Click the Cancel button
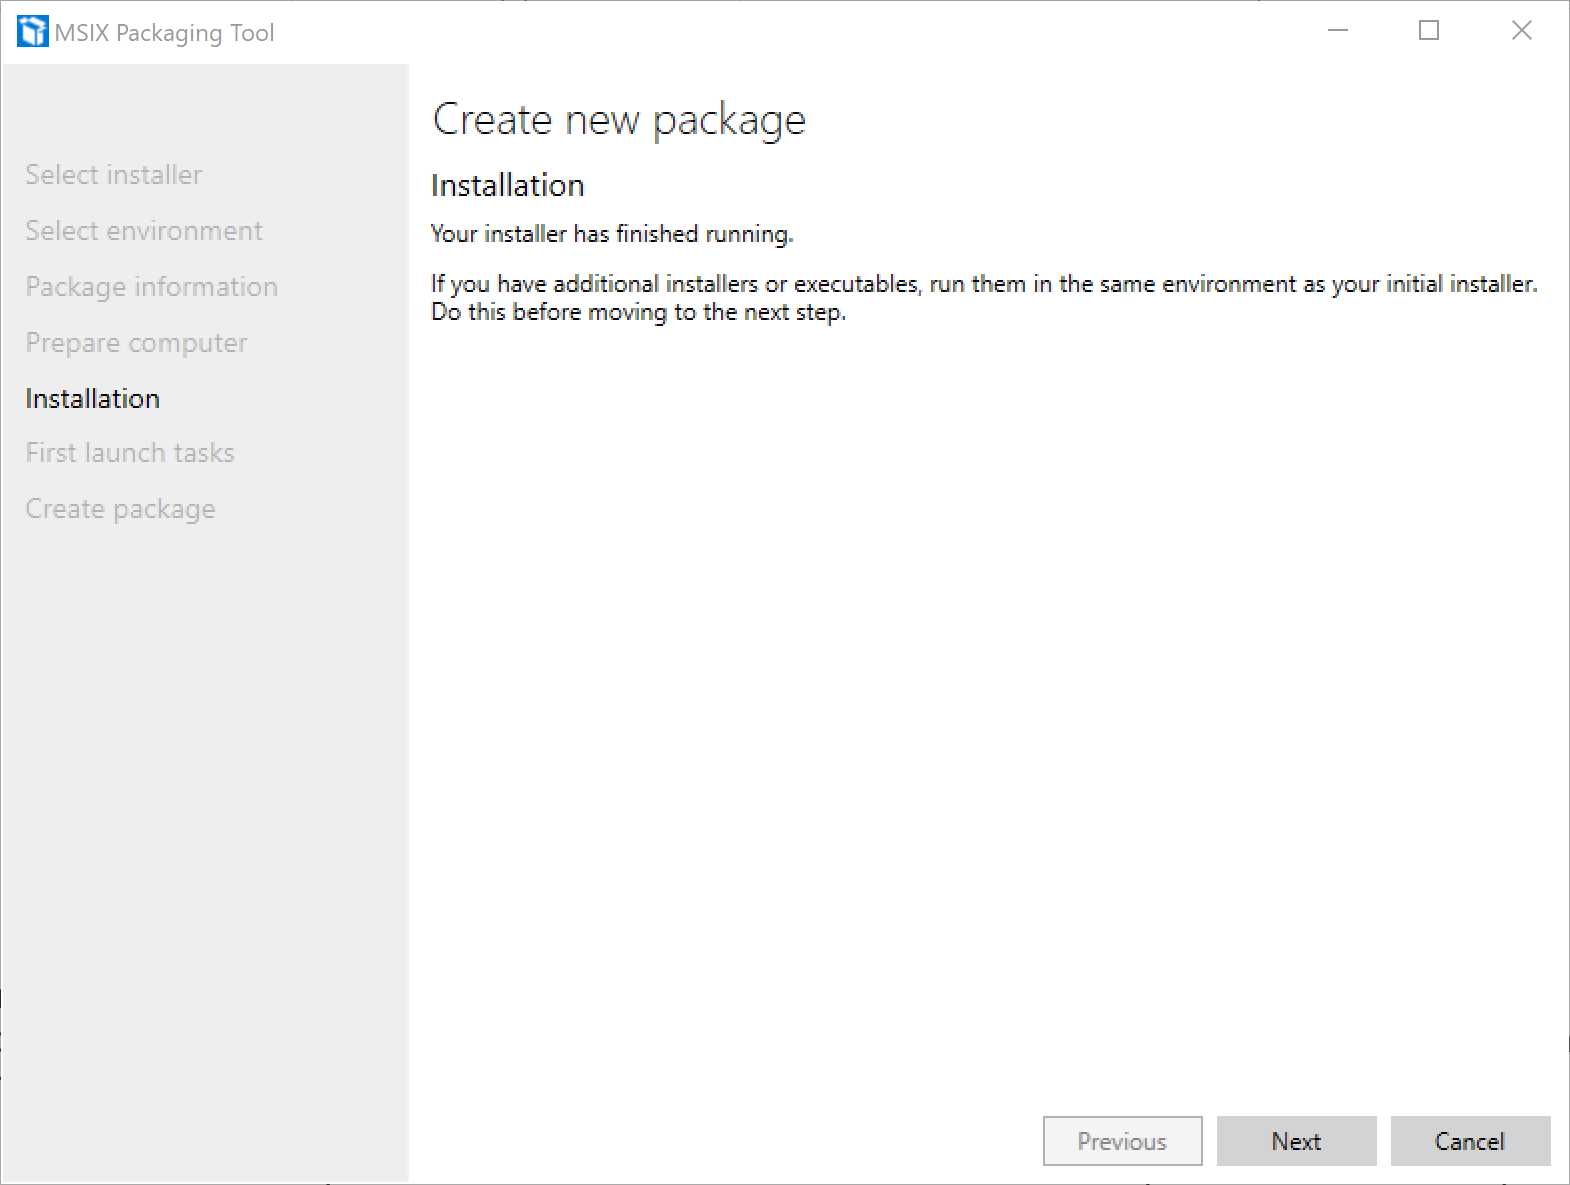This screenshot has width=1570, height=1185. click(1469, 1141)
